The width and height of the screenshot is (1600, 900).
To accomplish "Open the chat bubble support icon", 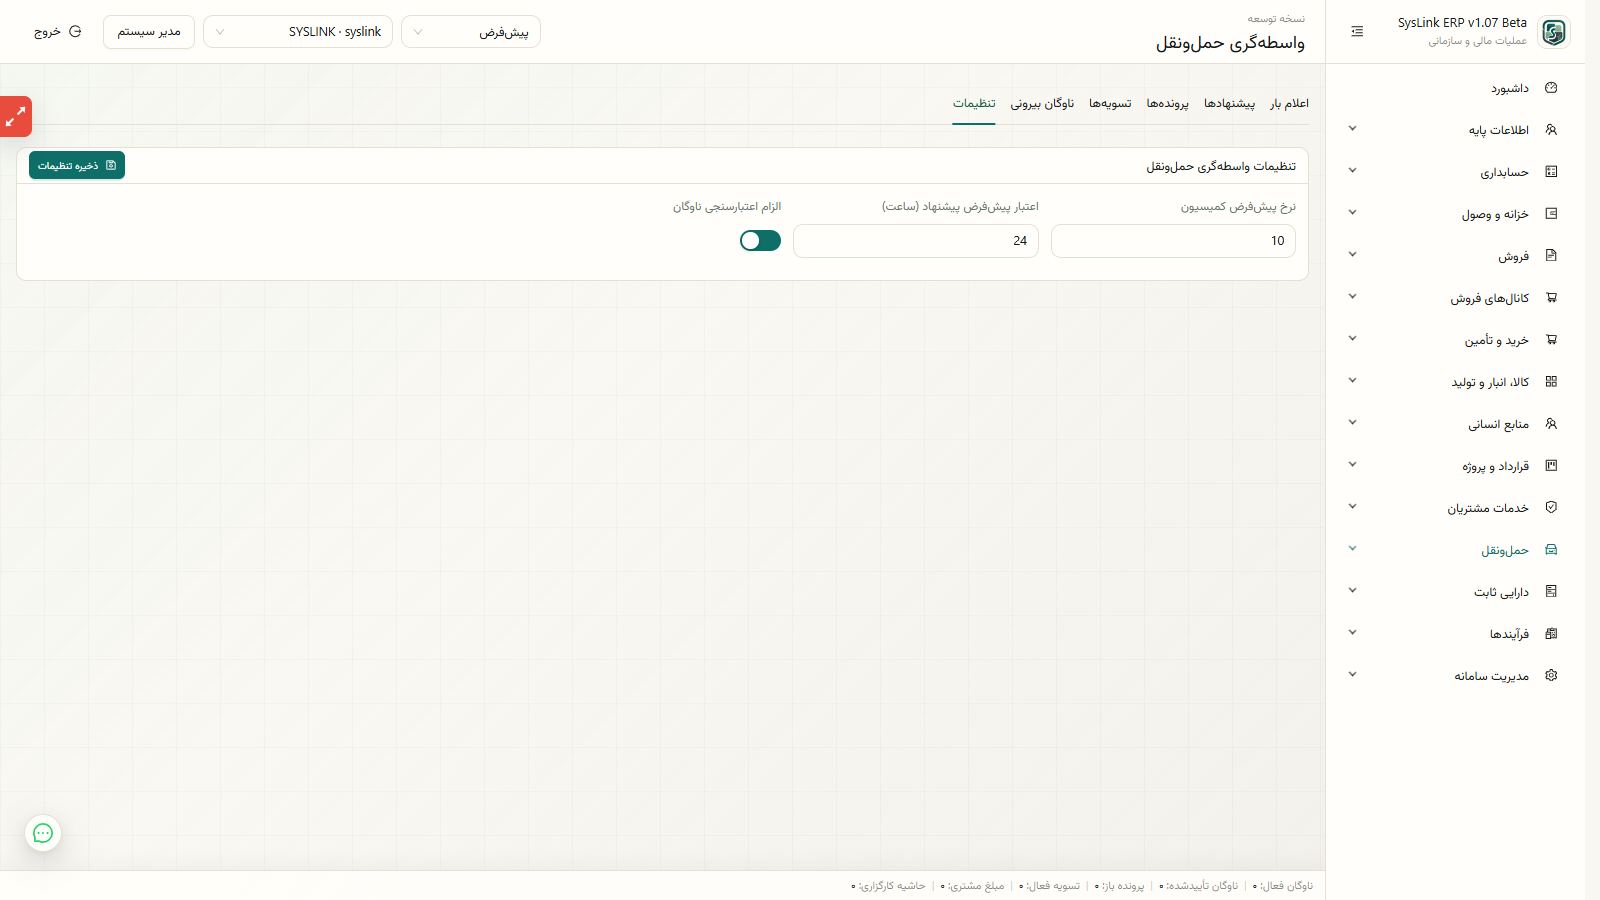I will (x=43, y=833).
